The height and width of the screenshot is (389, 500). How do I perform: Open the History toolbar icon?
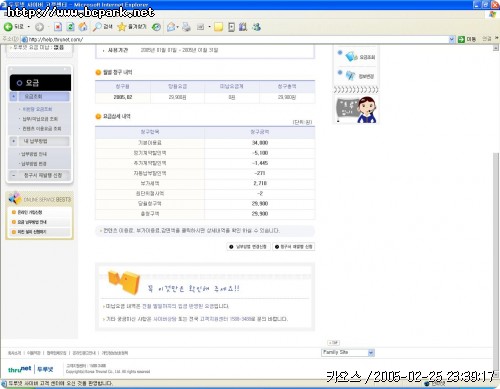click(x=156, y=27)
